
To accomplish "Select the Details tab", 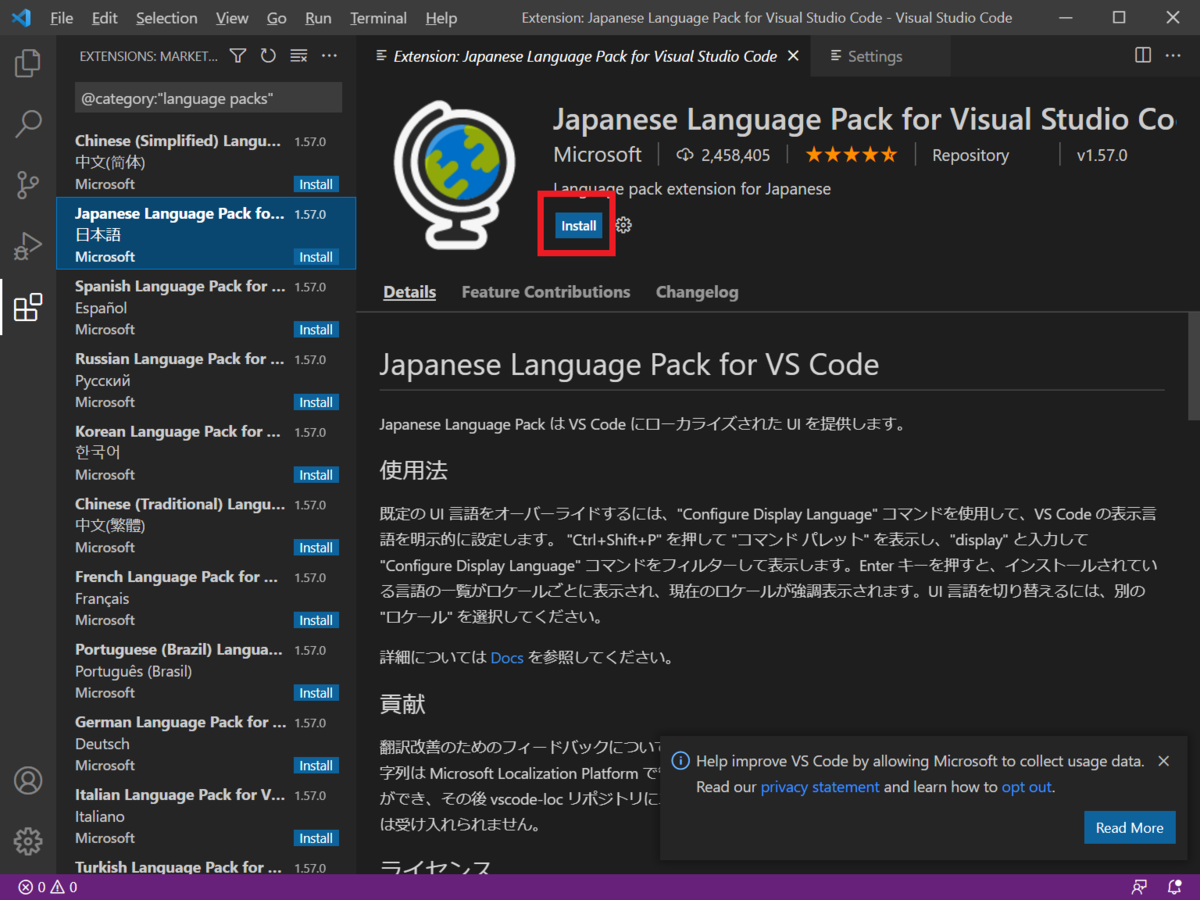I will 410,292.
